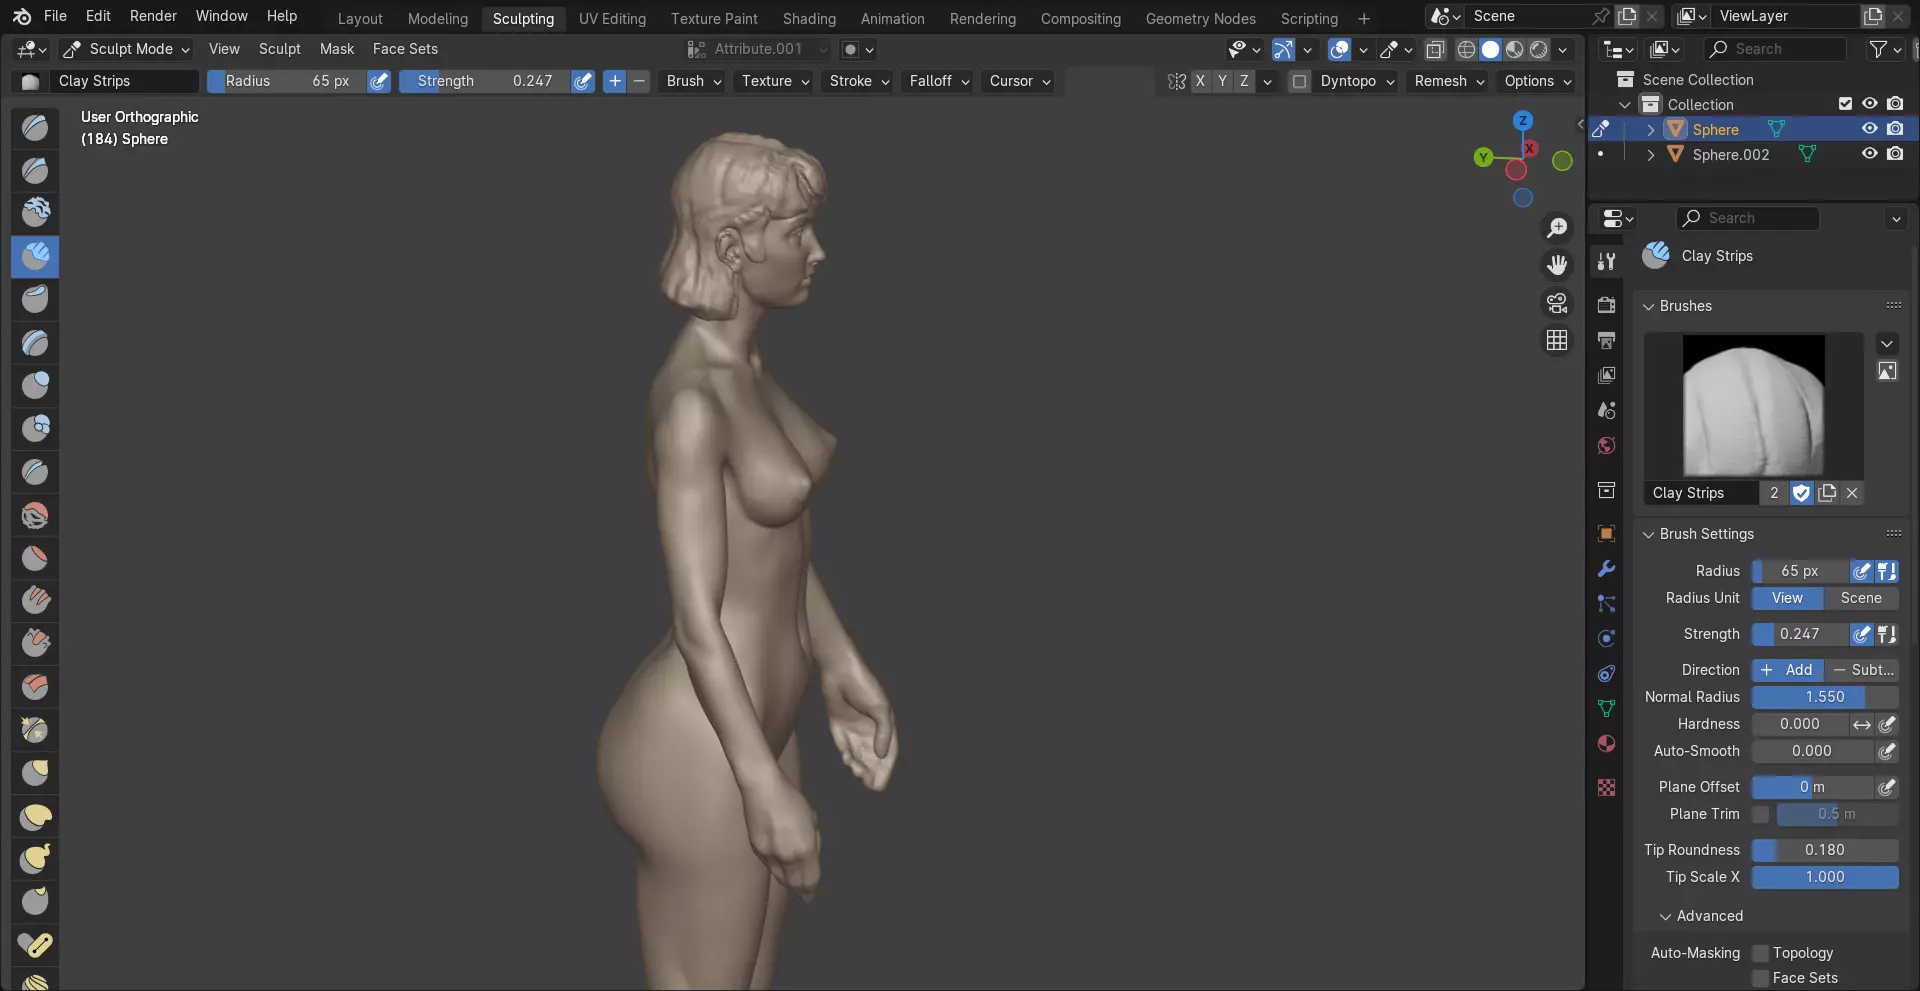Open the World properties tab
The height and width of the screenshot is (991, 1920).
pyautogui.click(x=1606, y=445)
